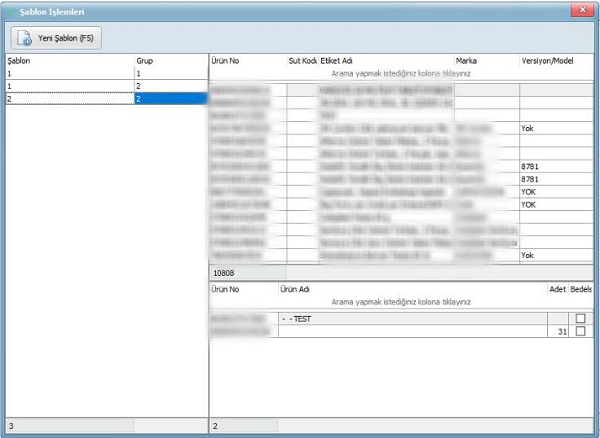
Task: Click the Grup column header
Action: pyautogui.click(x=168, y=61)
